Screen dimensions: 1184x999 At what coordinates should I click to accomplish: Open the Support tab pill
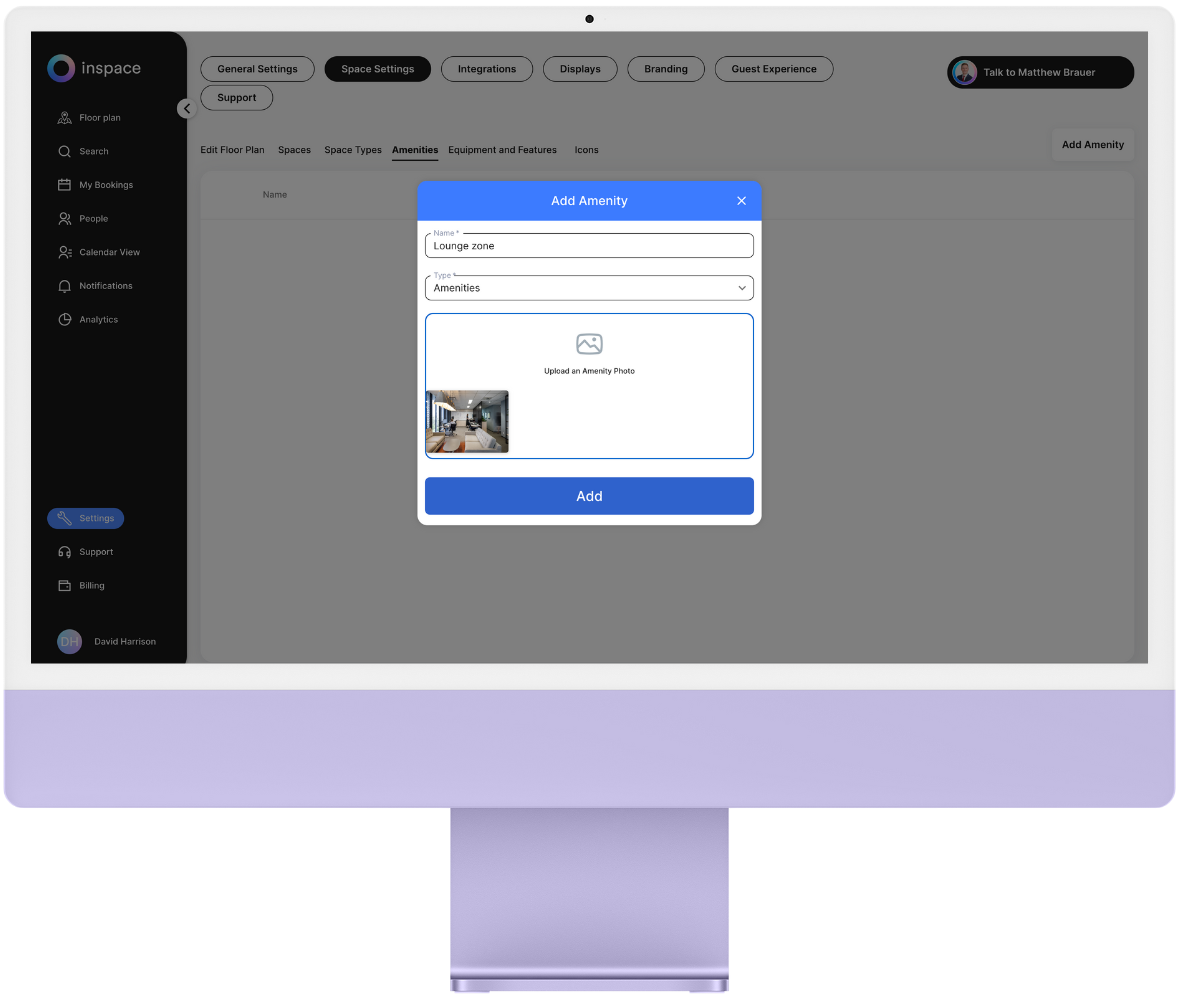point(236,97)
